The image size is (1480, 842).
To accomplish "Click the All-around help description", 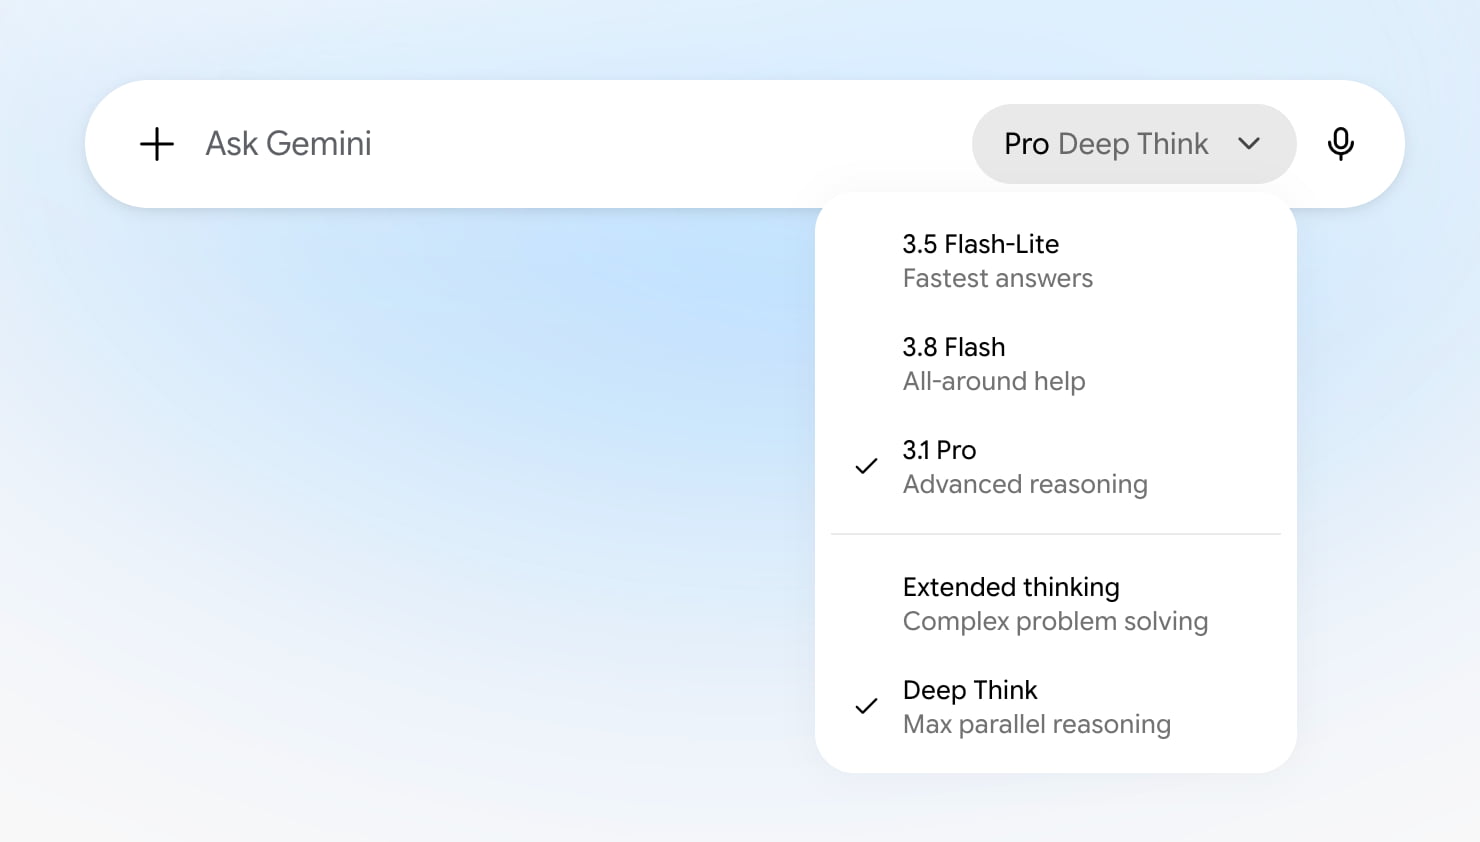I will click(994, 382).
